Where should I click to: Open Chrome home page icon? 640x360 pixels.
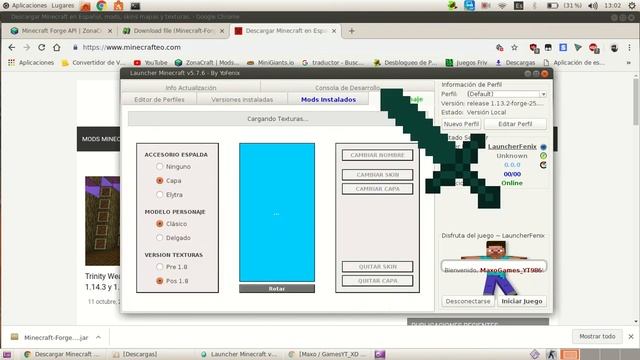point(57,47)
